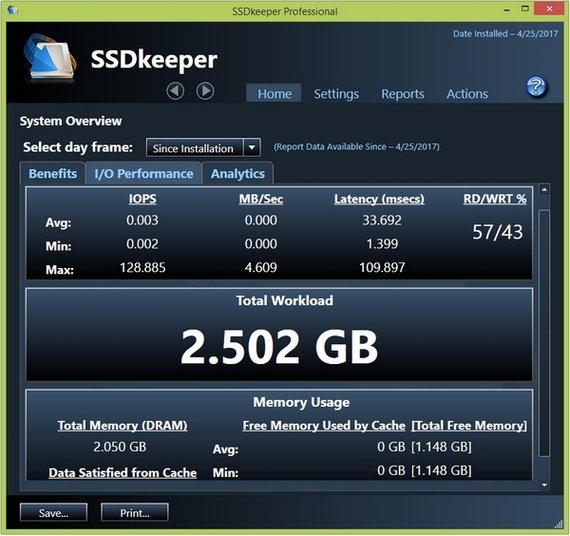
Task: Click the IOPS column header
Action: (x=142, y=199)
